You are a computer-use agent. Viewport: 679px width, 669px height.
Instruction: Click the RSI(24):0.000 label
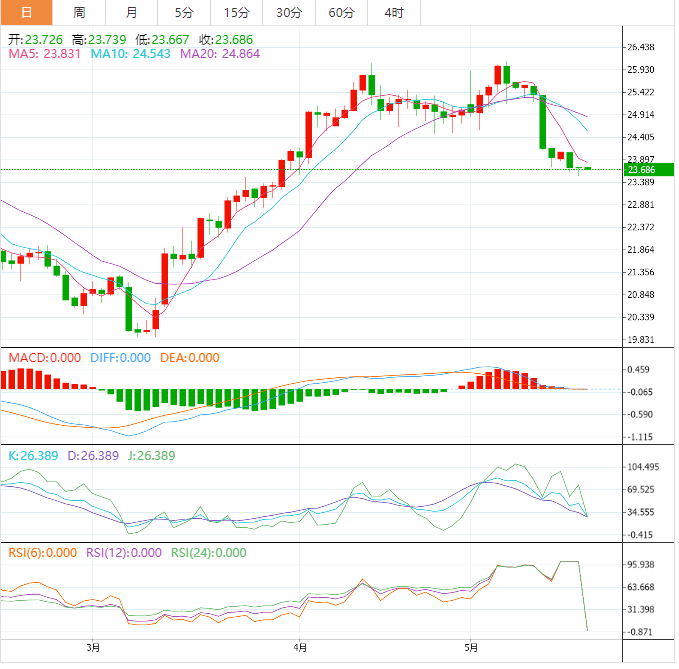click(209, 553)
